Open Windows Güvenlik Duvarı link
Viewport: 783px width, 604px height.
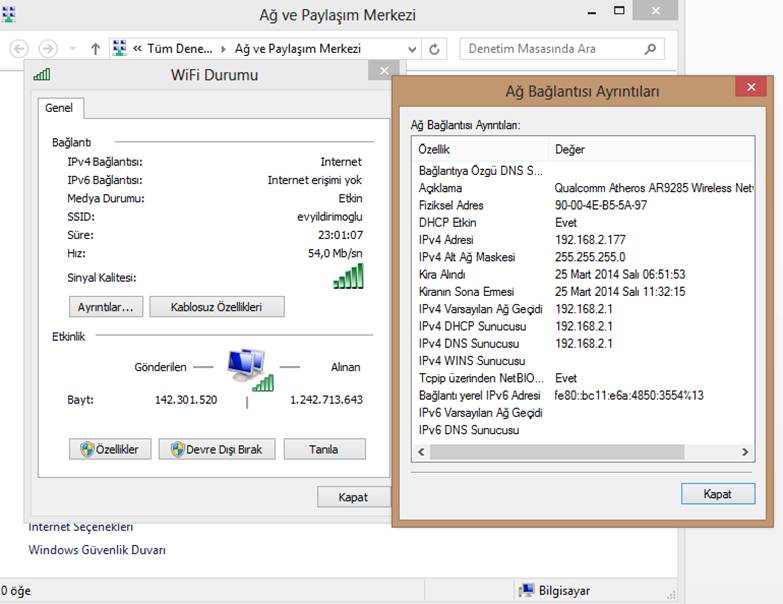tap(97, 550)
